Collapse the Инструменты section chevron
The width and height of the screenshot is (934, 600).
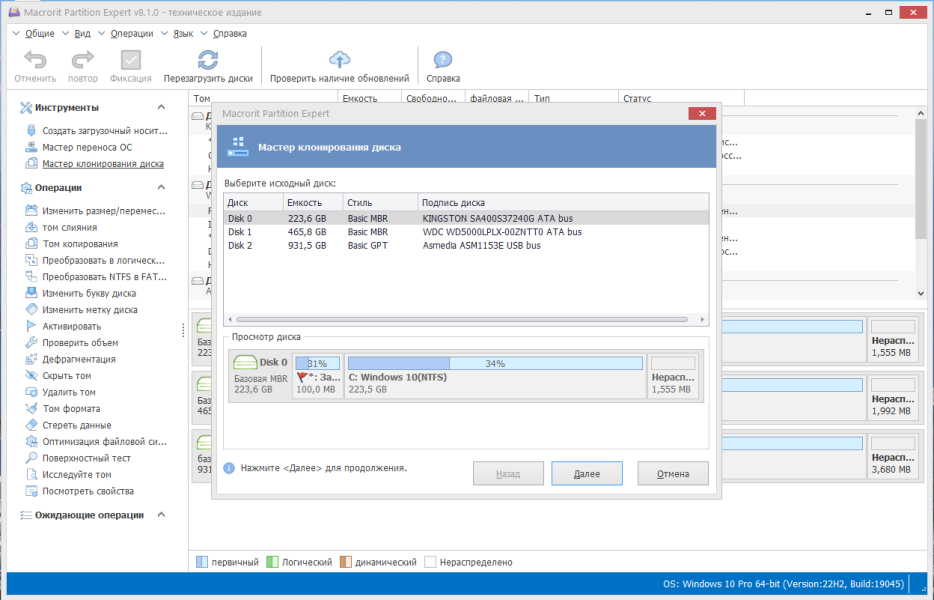161,107
